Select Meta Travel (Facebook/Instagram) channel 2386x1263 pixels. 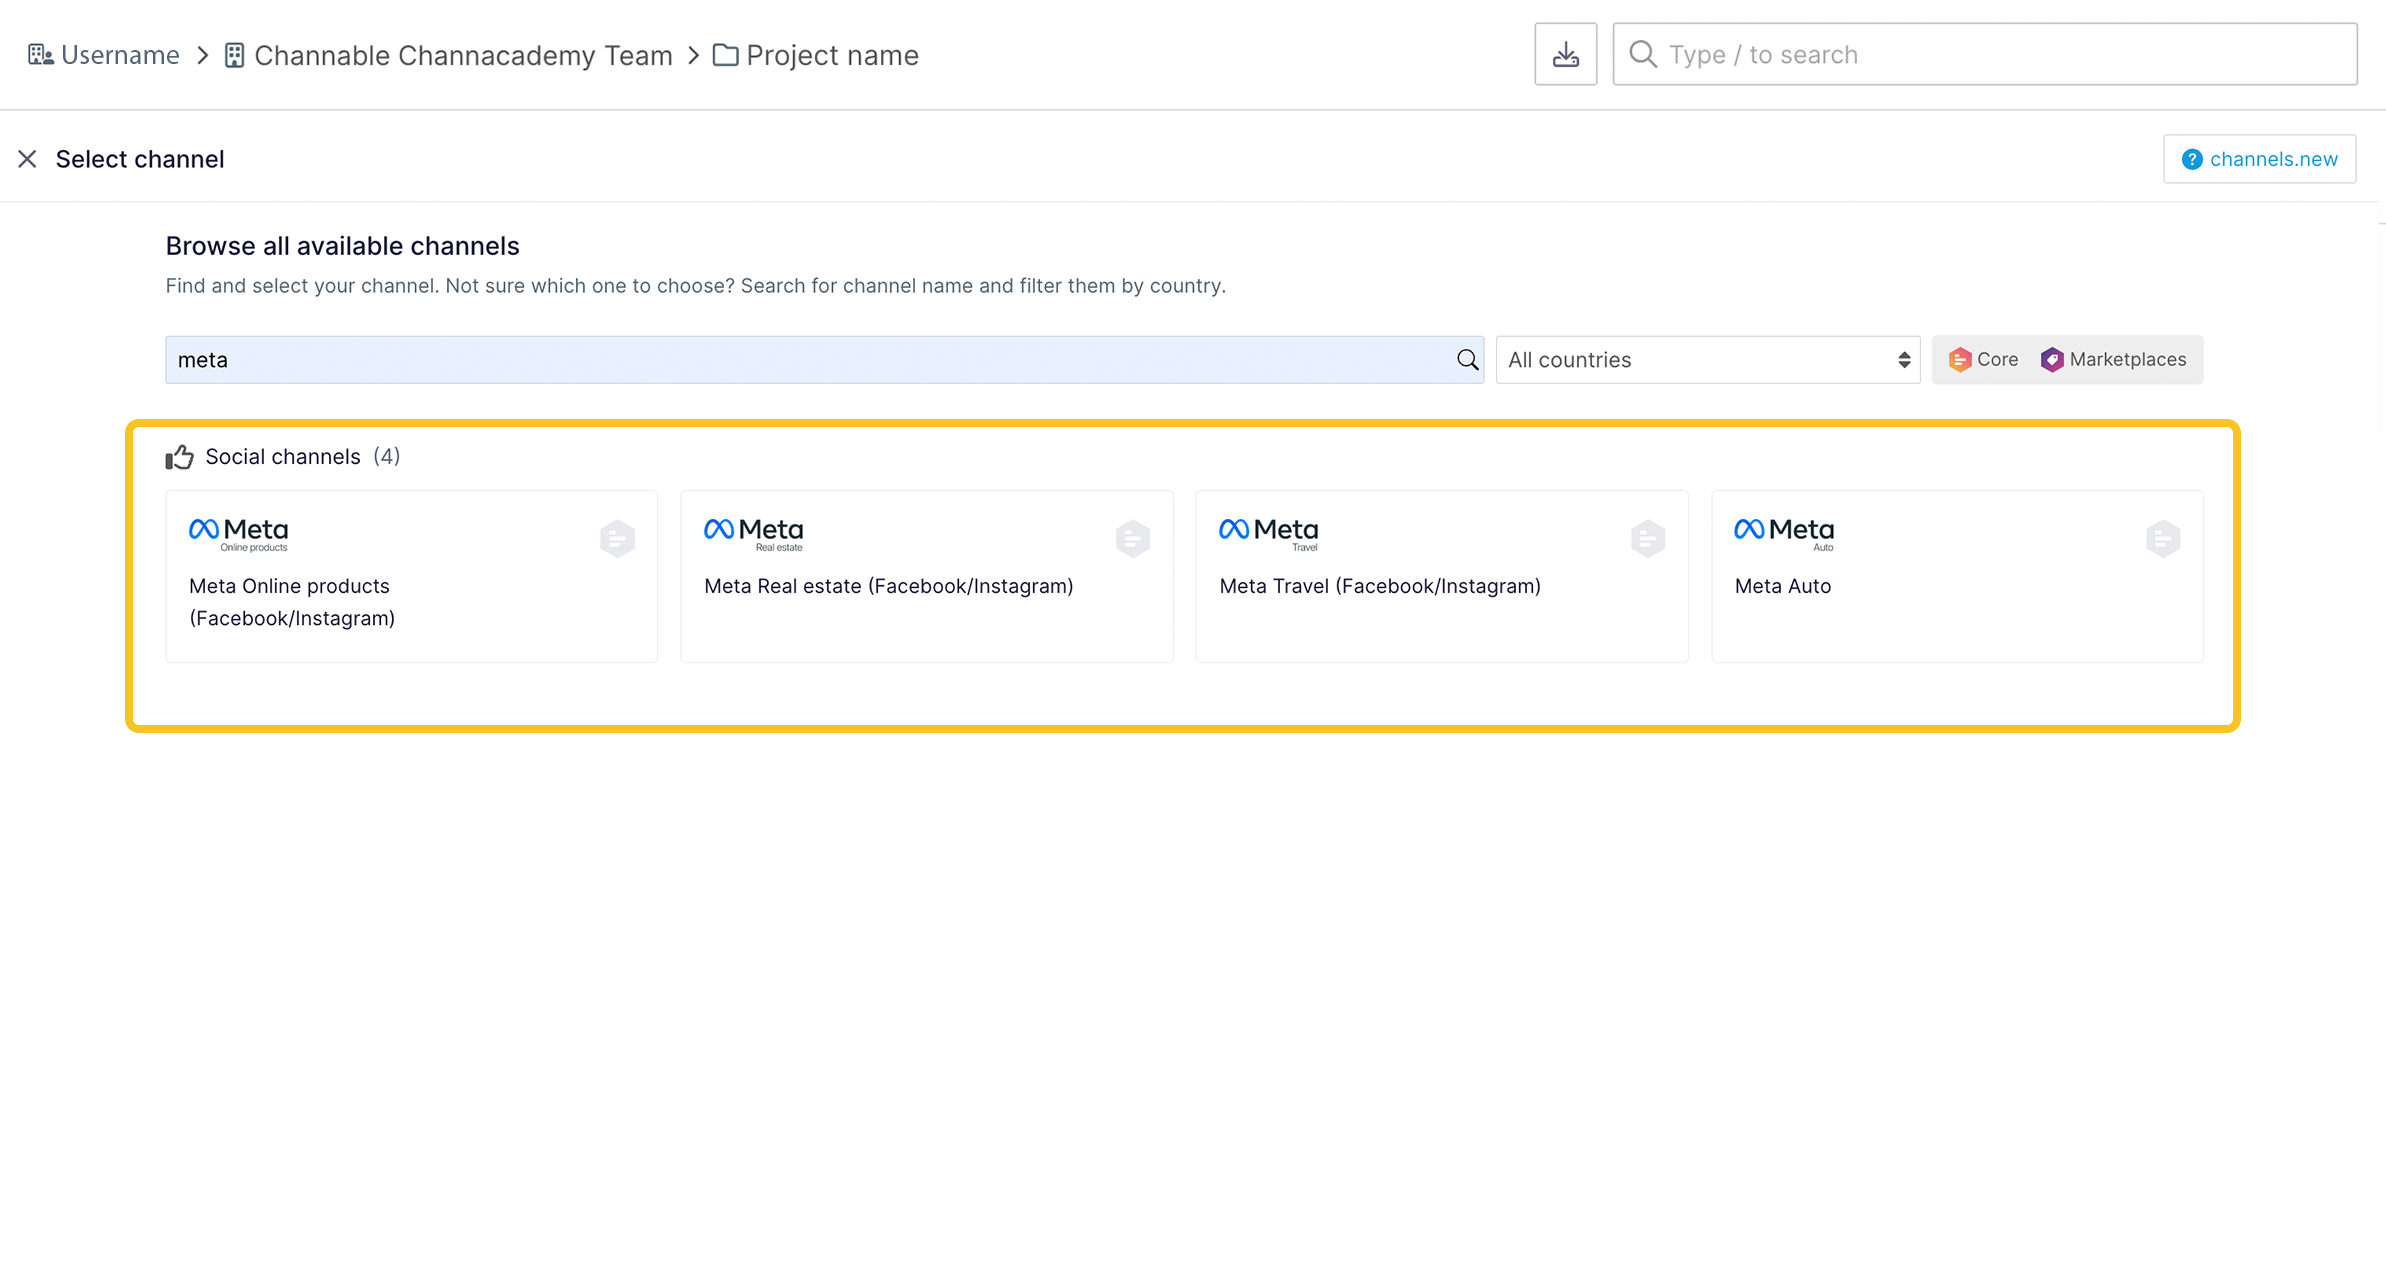pyautogui.click(x=1442, y=576)
